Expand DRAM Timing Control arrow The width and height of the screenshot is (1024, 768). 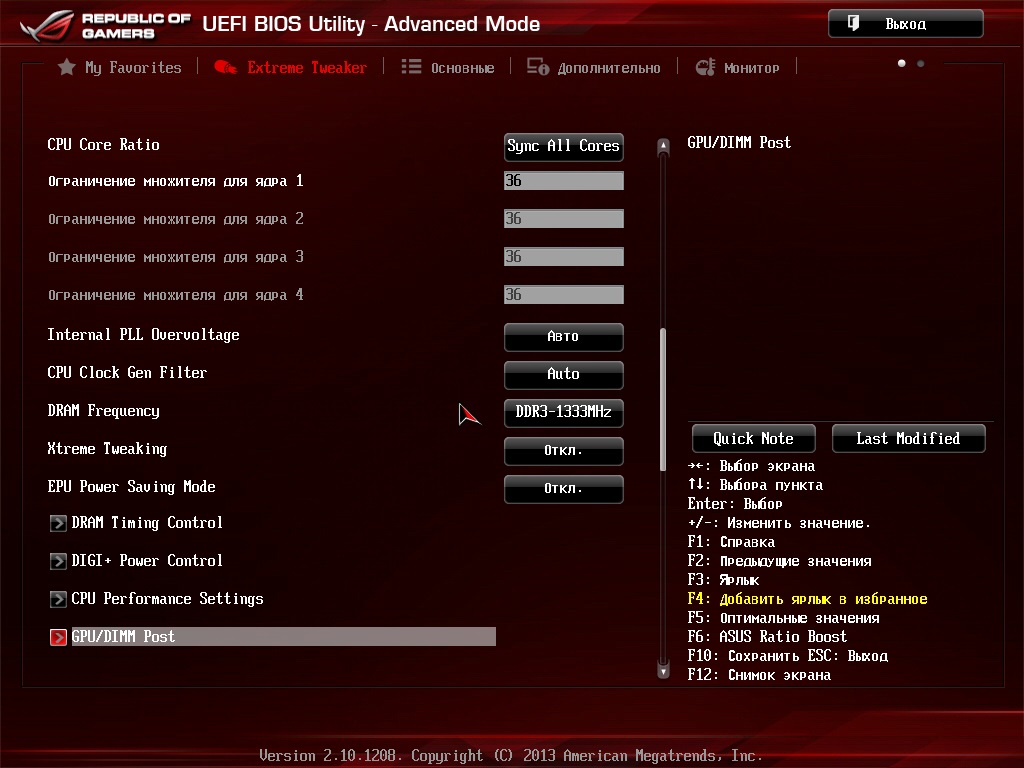coord(58,523)
